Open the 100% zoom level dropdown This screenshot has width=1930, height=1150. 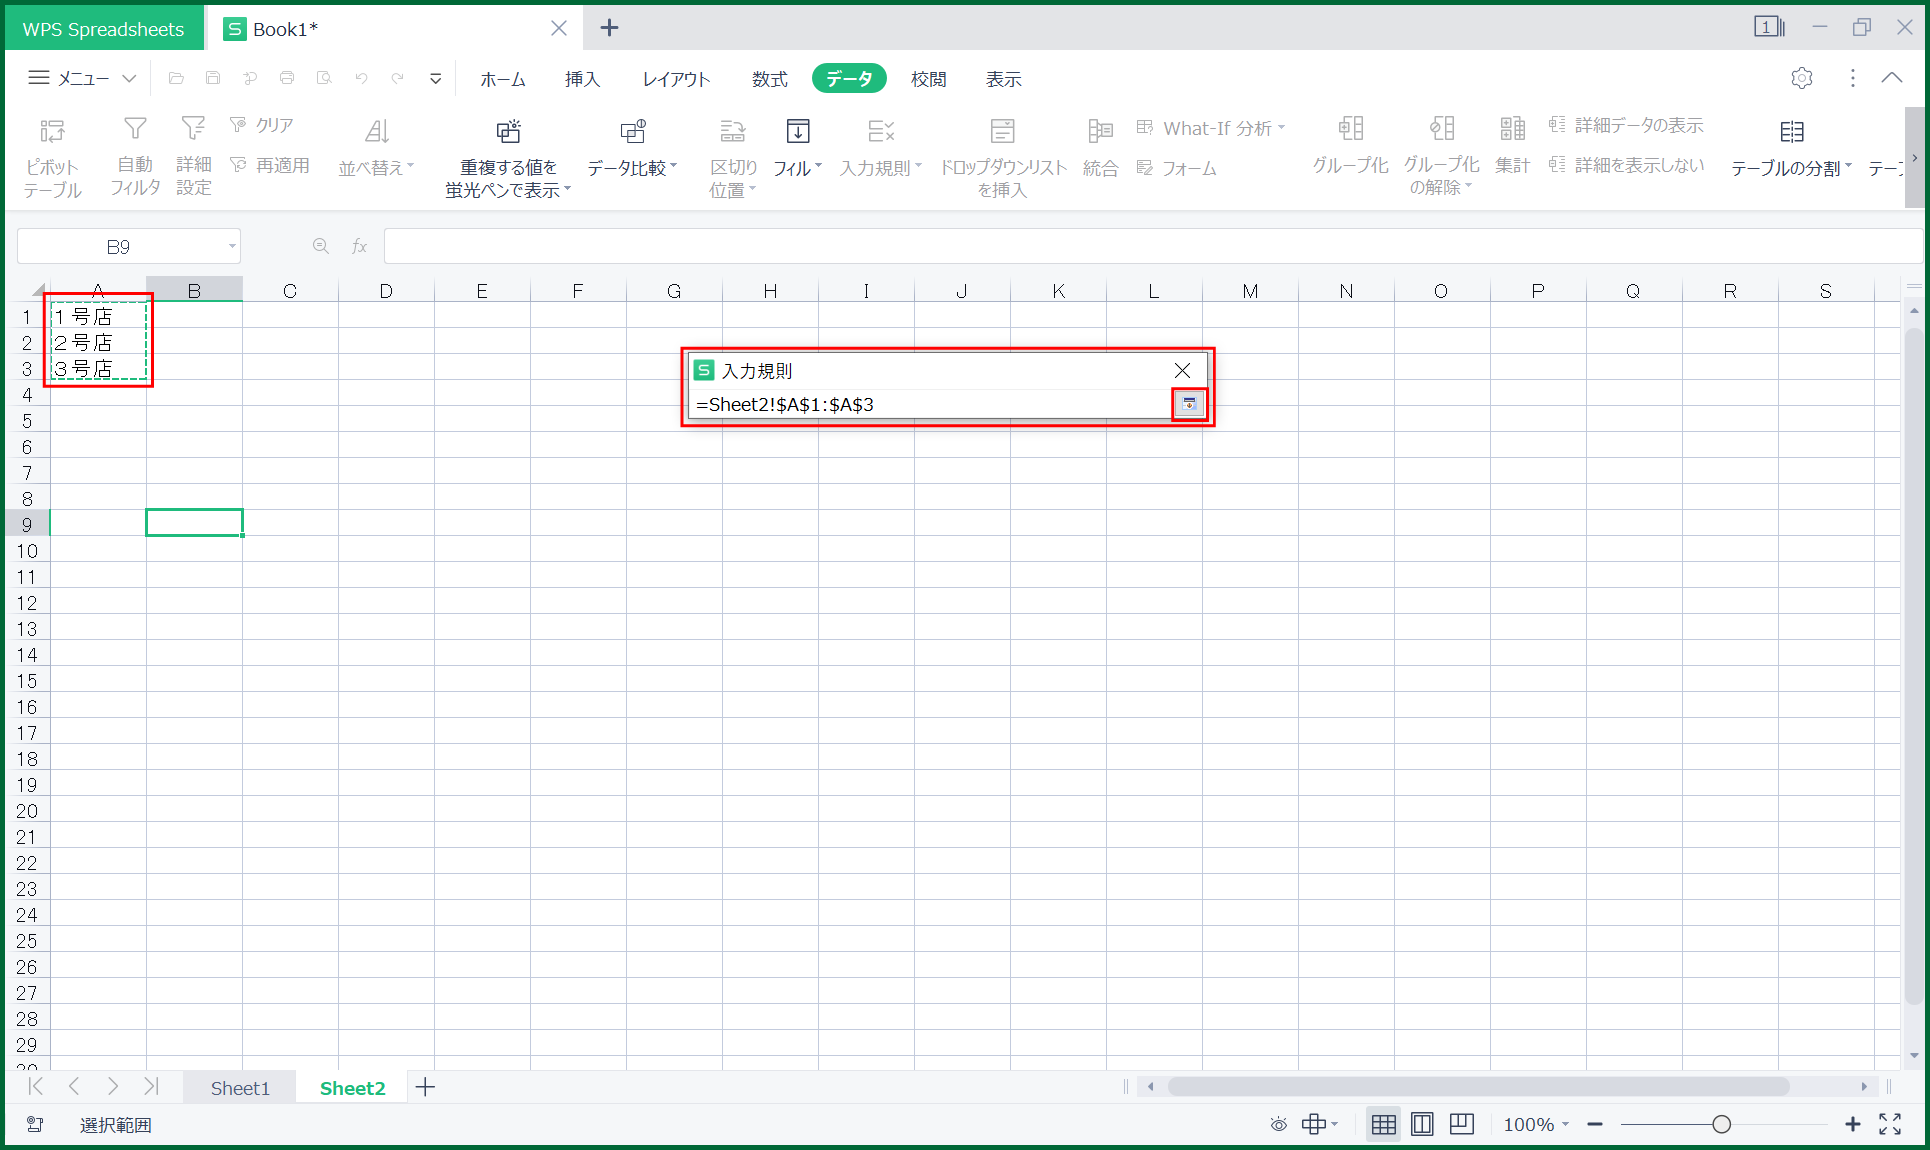[1535, 1124]
